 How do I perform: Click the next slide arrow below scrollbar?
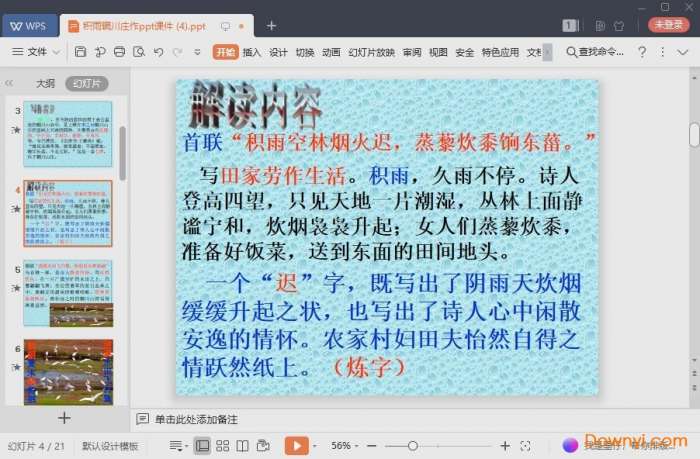tap(694, 387)
